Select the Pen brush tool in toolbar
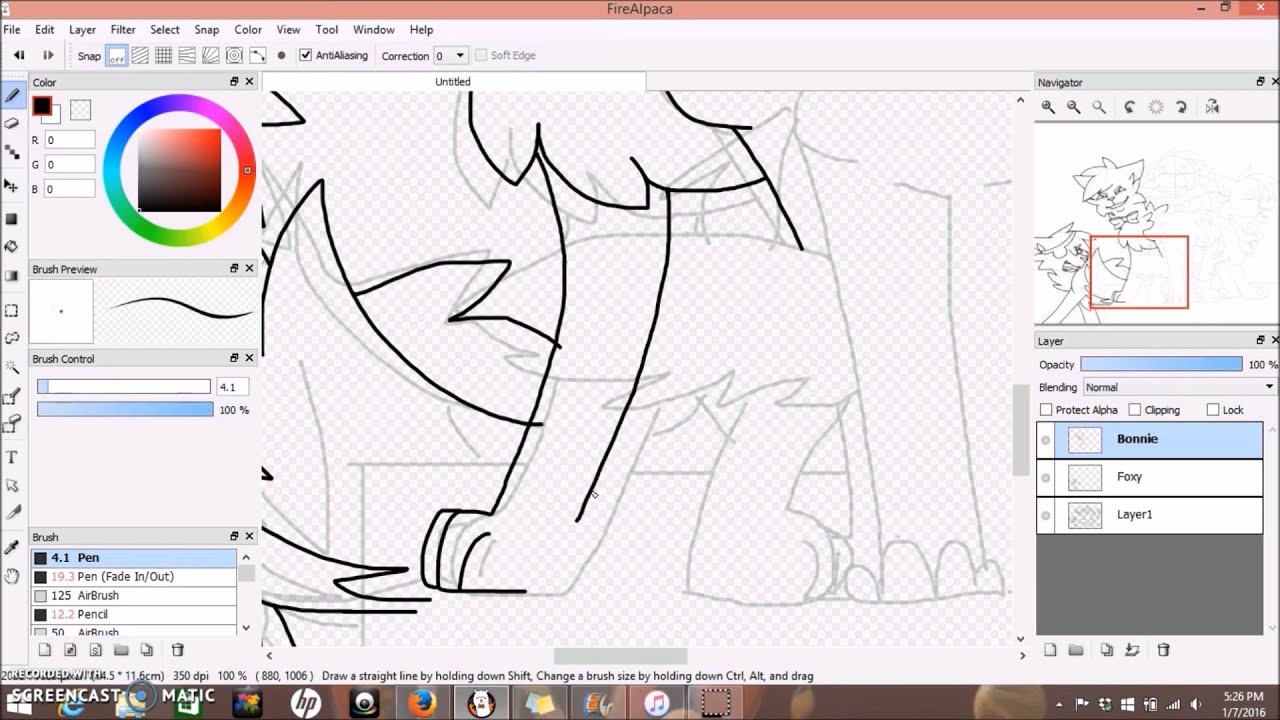The height and width of the screenshot is (720, 1280). click(12, 96)
